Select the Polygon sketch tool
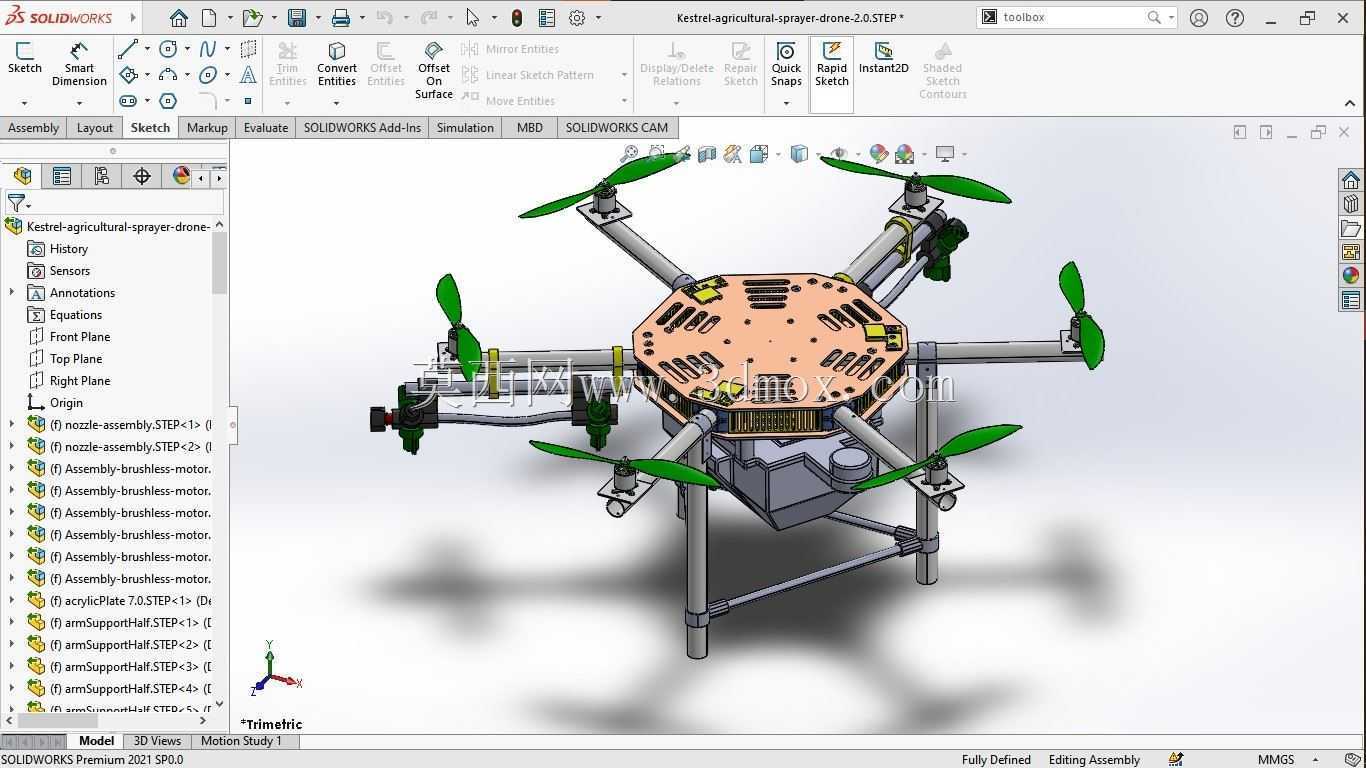 pyautogui.click(x=168, y=101)
